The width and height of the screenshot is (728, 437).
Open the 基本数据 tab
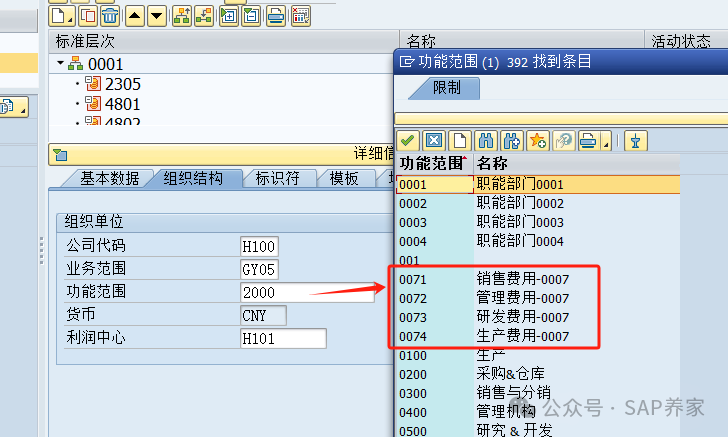[109, 178]
